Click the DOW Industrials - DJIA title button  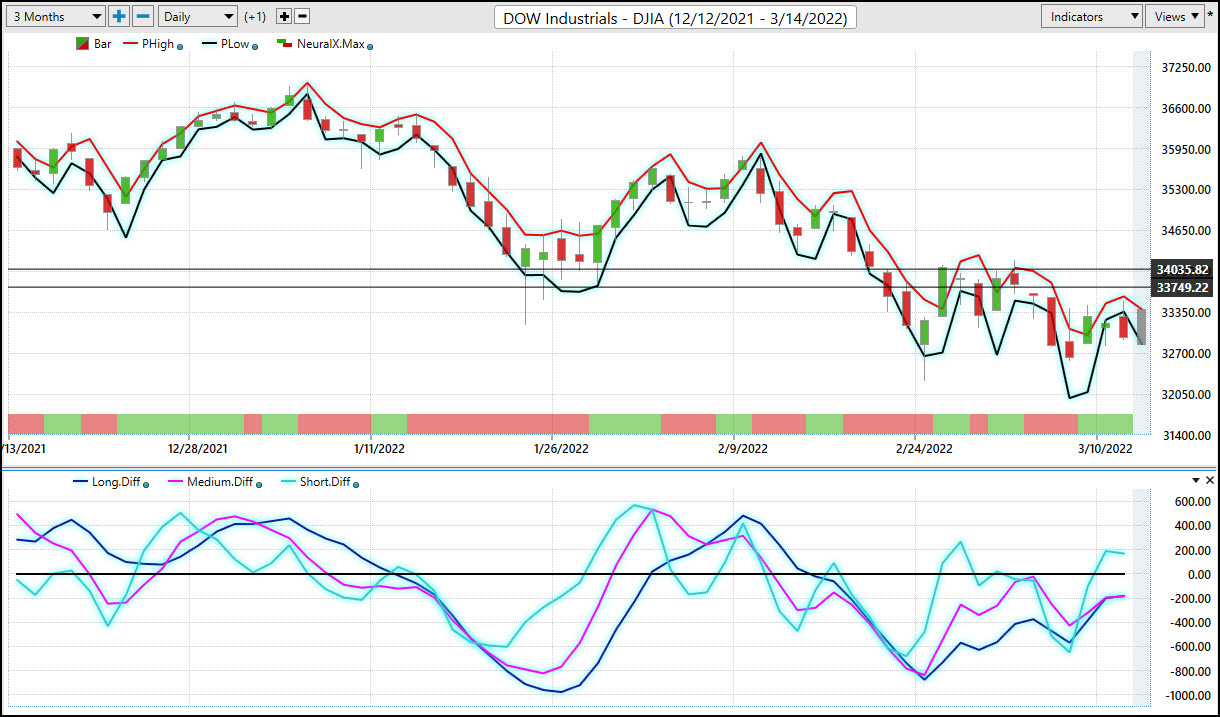point(675,18)
